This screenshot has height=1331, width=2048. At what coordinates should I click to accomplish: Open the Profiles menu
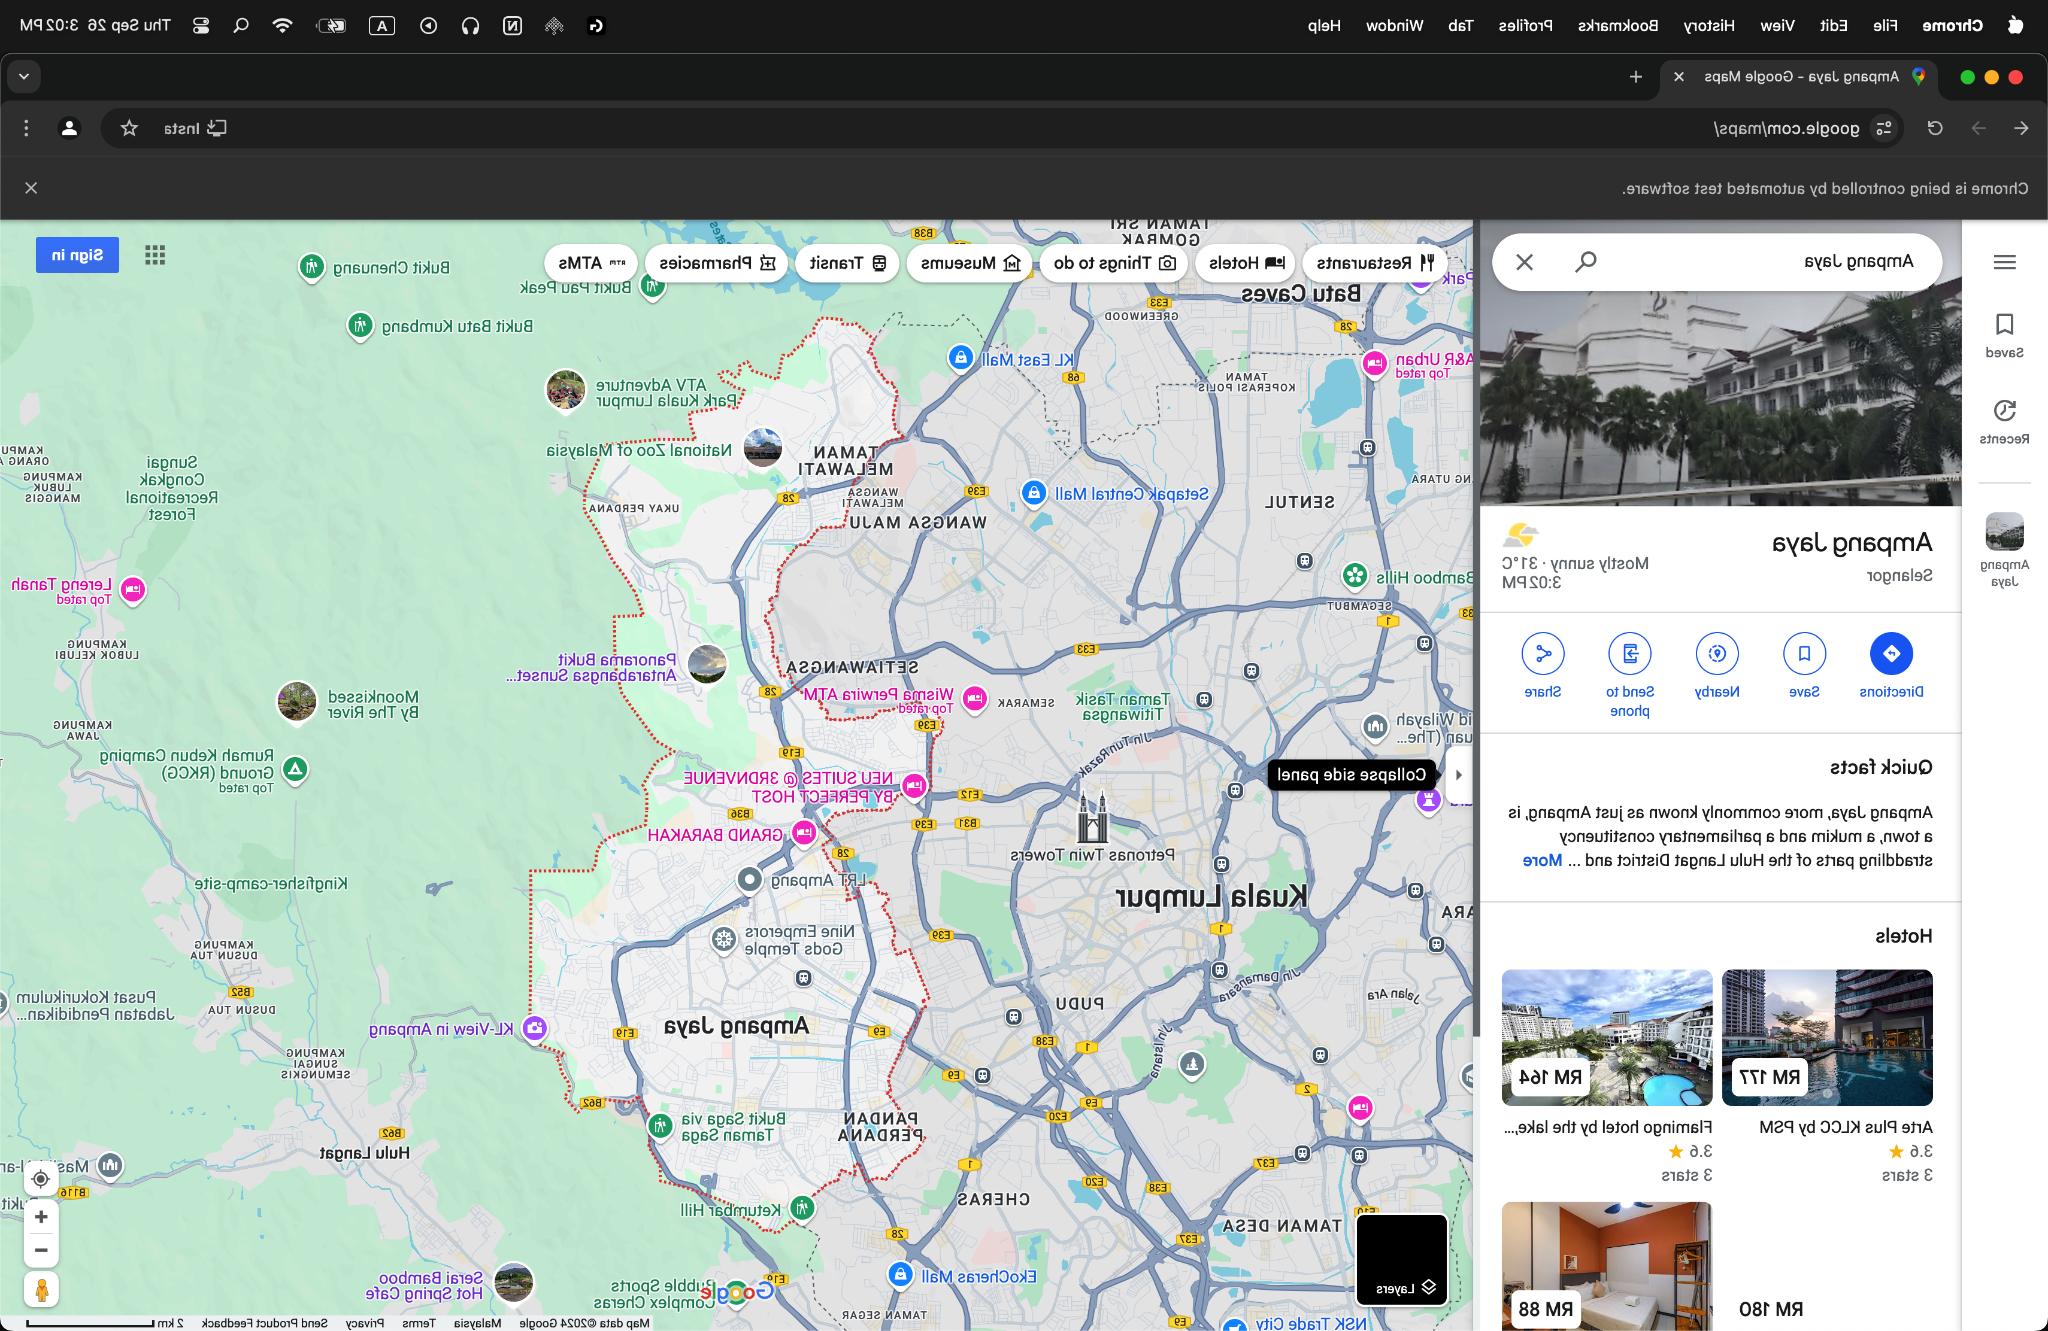(x=1525, y=26)
